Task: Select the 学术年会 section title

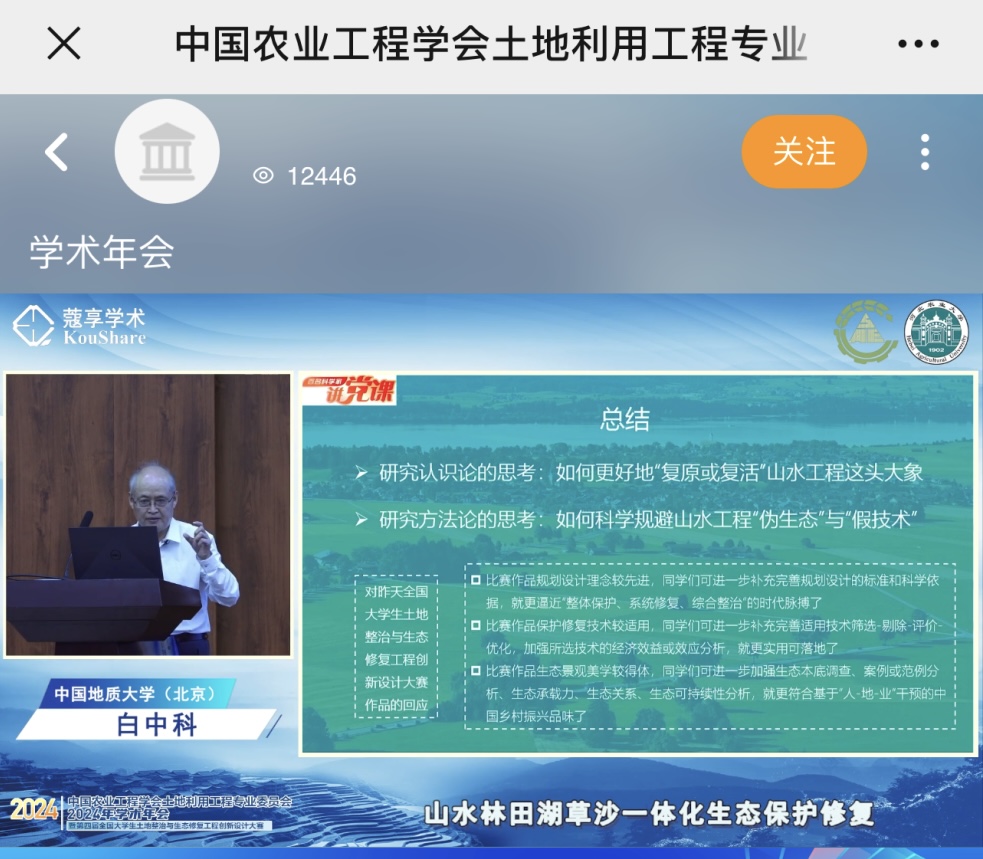Action: pyautogui.click(x=102, y=252)
